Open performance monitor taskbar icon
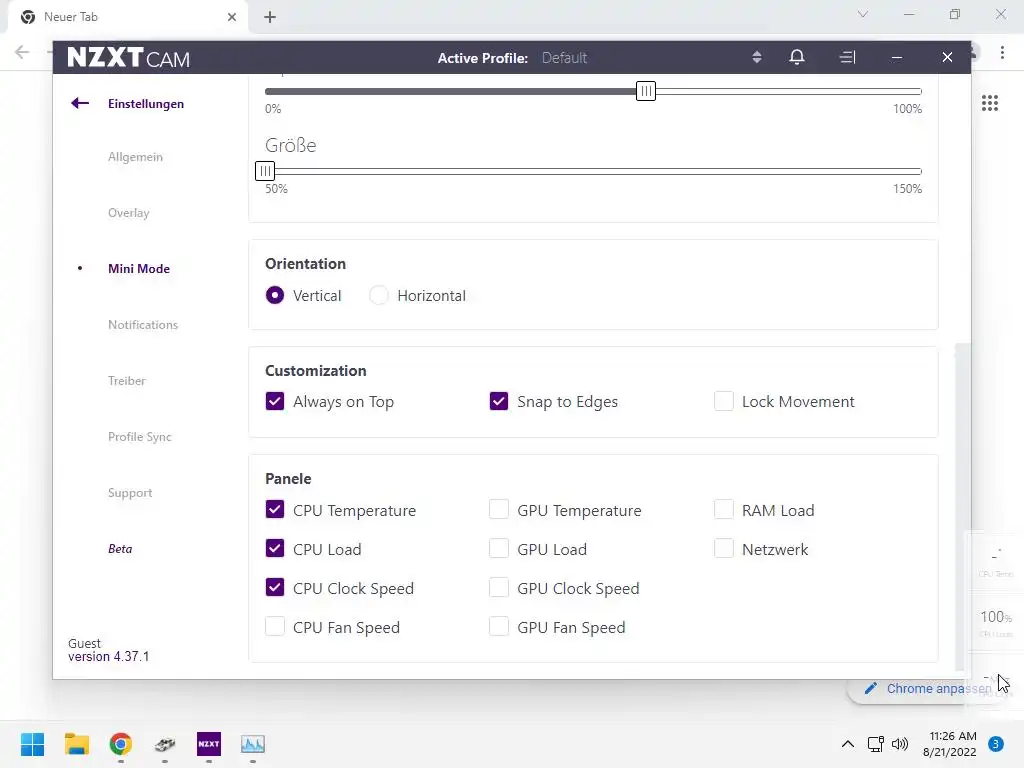Screen dimensions: 1024x768 pos(253,744)
